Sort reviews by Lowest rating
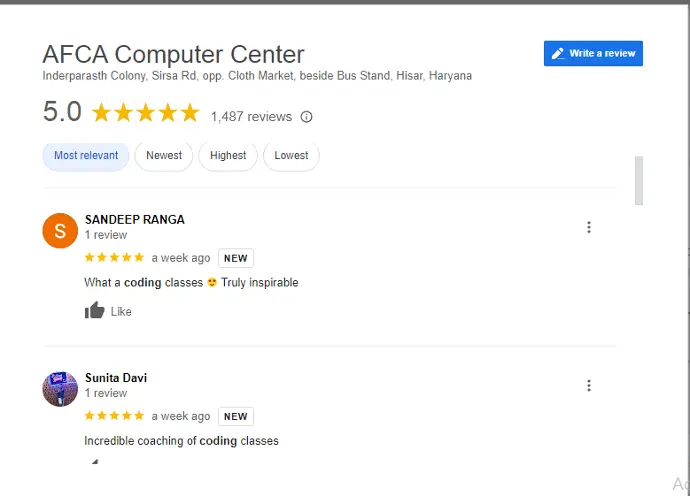 (x=291, y=156)
